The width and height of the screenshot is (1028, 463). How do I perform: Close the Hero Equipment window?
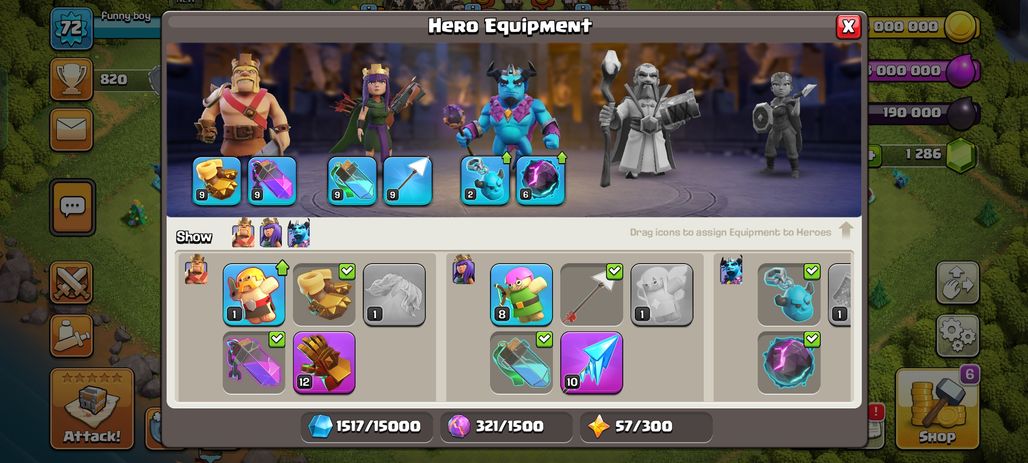(x=848, y=26)
